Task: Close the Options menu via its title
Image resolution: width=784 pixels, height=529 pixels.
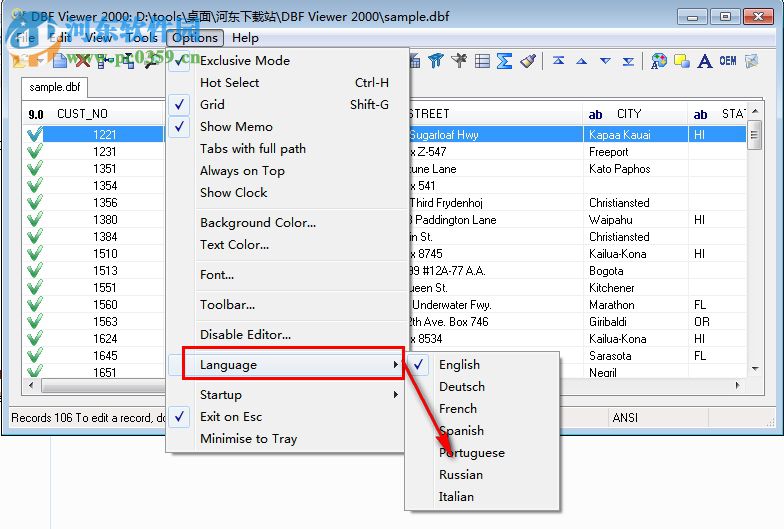Action: (195, 38)
